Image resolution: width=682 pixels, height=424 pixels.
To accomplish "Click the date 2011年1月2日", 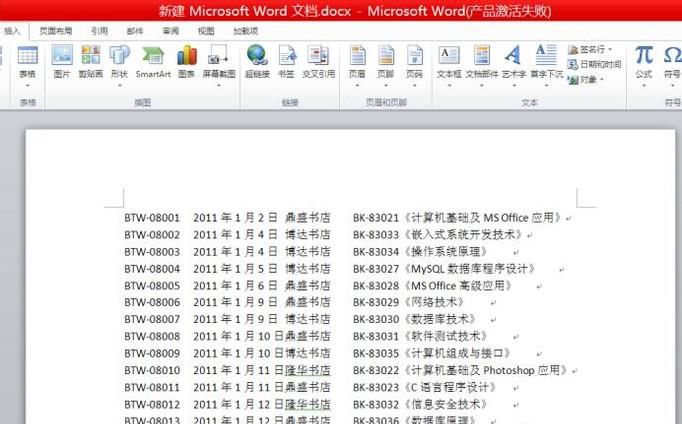I will 235,218.
